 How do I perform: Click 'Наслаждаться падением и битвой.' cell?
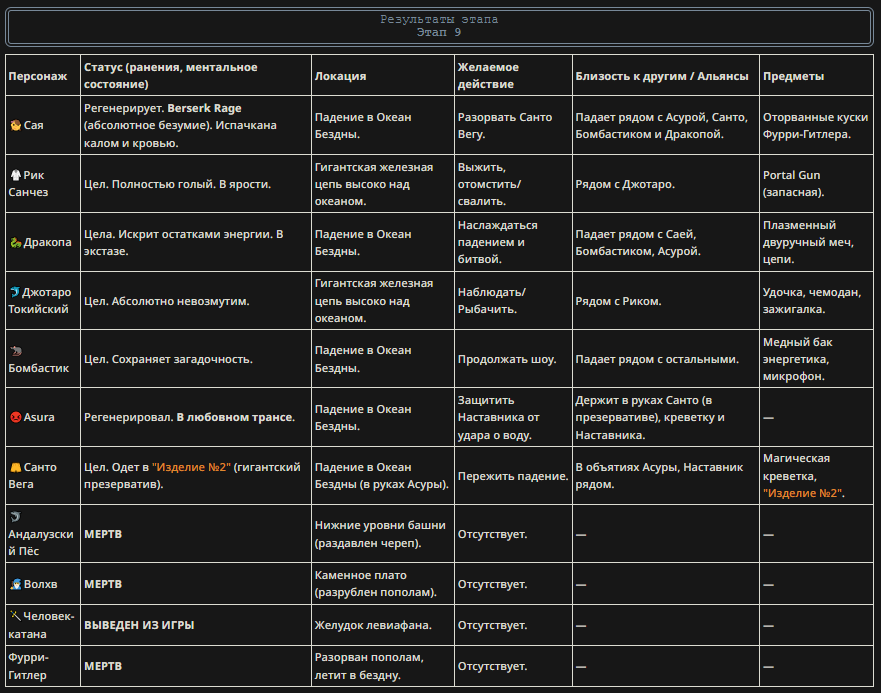(513, 242)
